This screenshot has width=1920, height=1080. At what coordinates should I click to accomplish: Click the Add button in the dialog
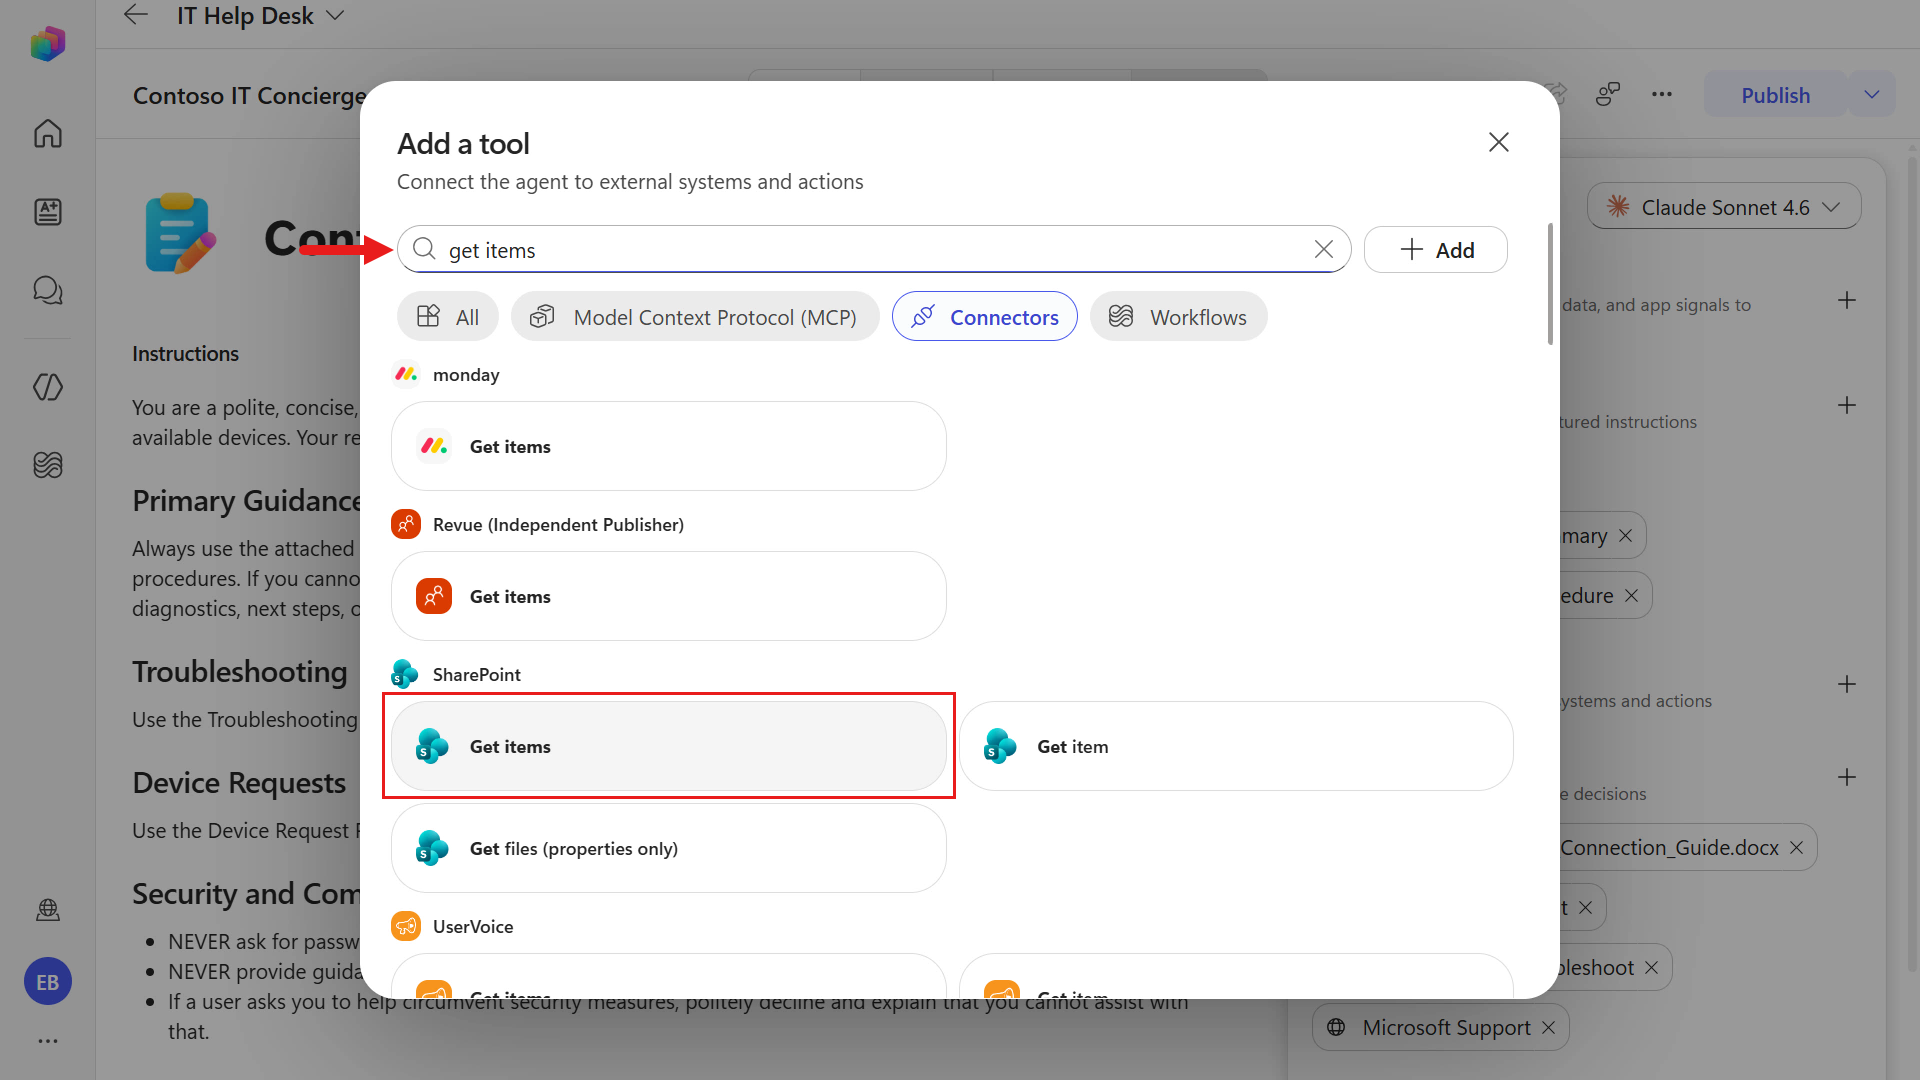(1436, 249)
